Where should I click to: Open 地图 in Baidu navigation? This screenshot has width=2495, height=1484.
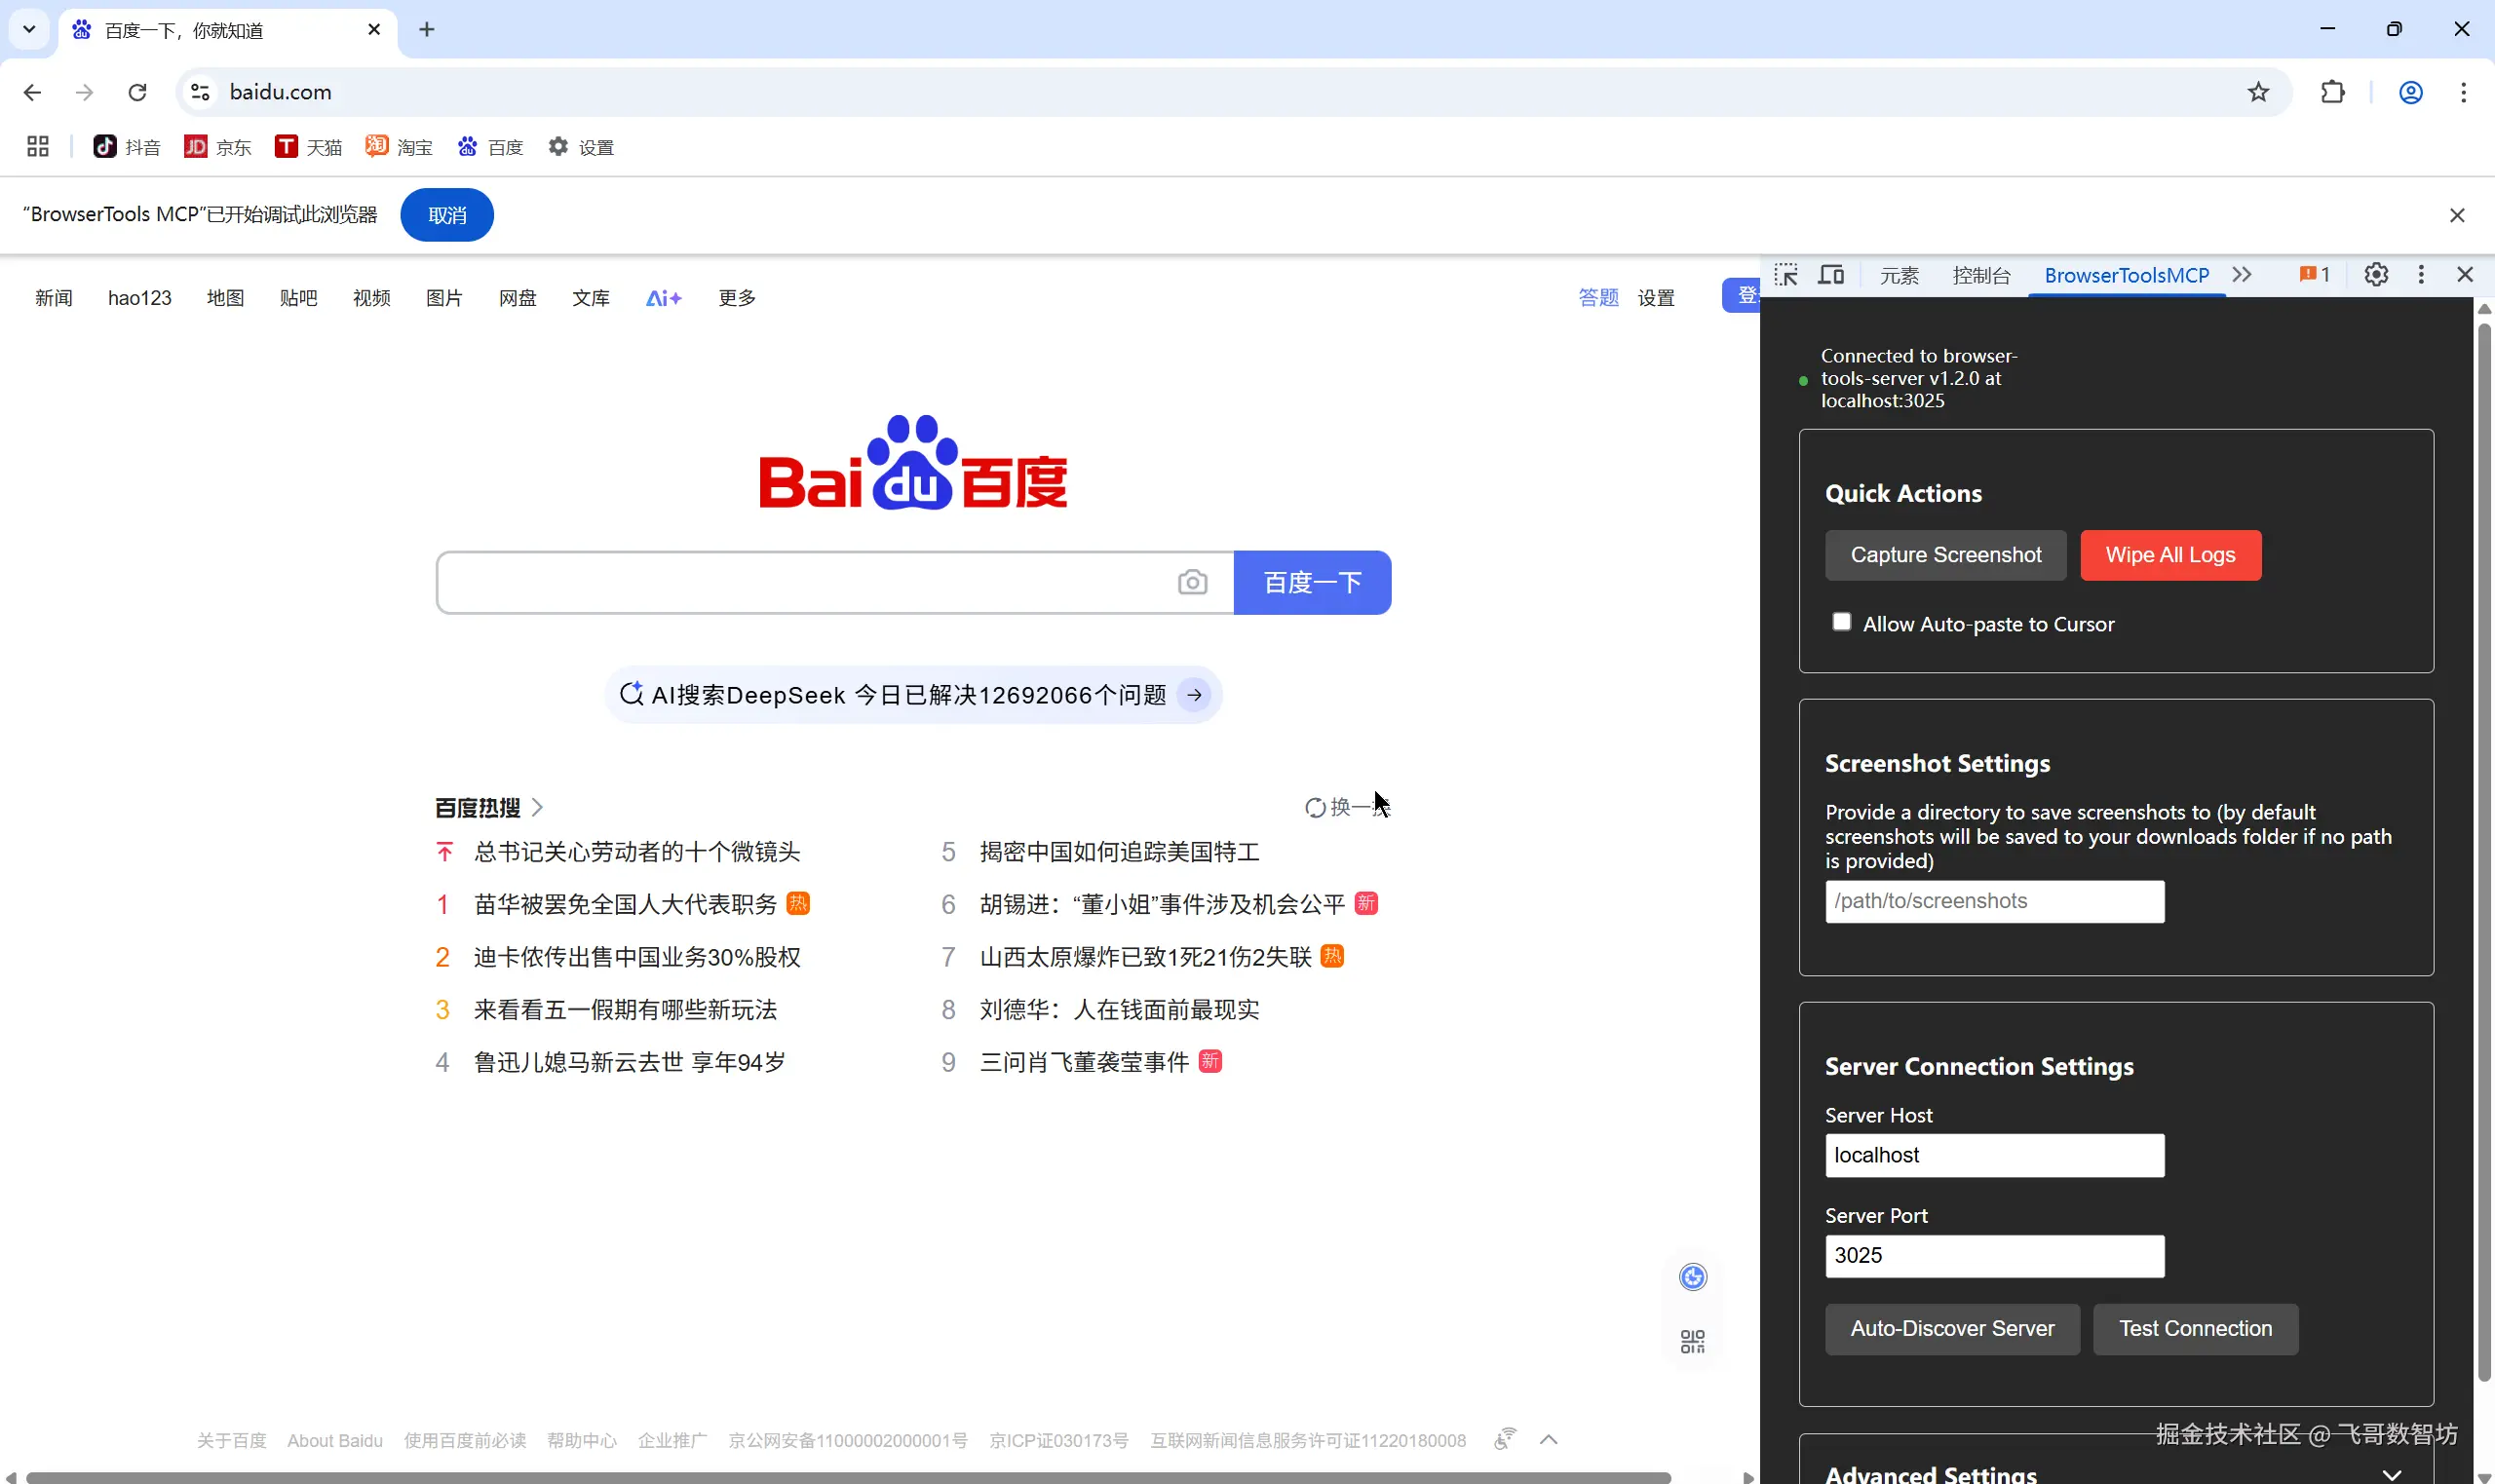[225, 298]
